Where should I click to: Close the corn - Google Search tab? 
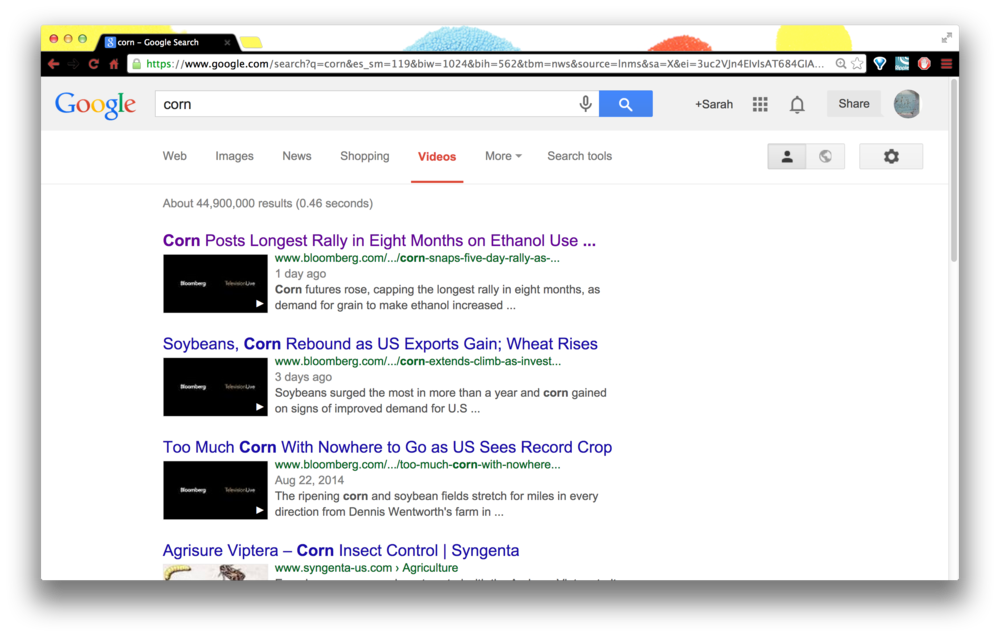pos(227,42)
